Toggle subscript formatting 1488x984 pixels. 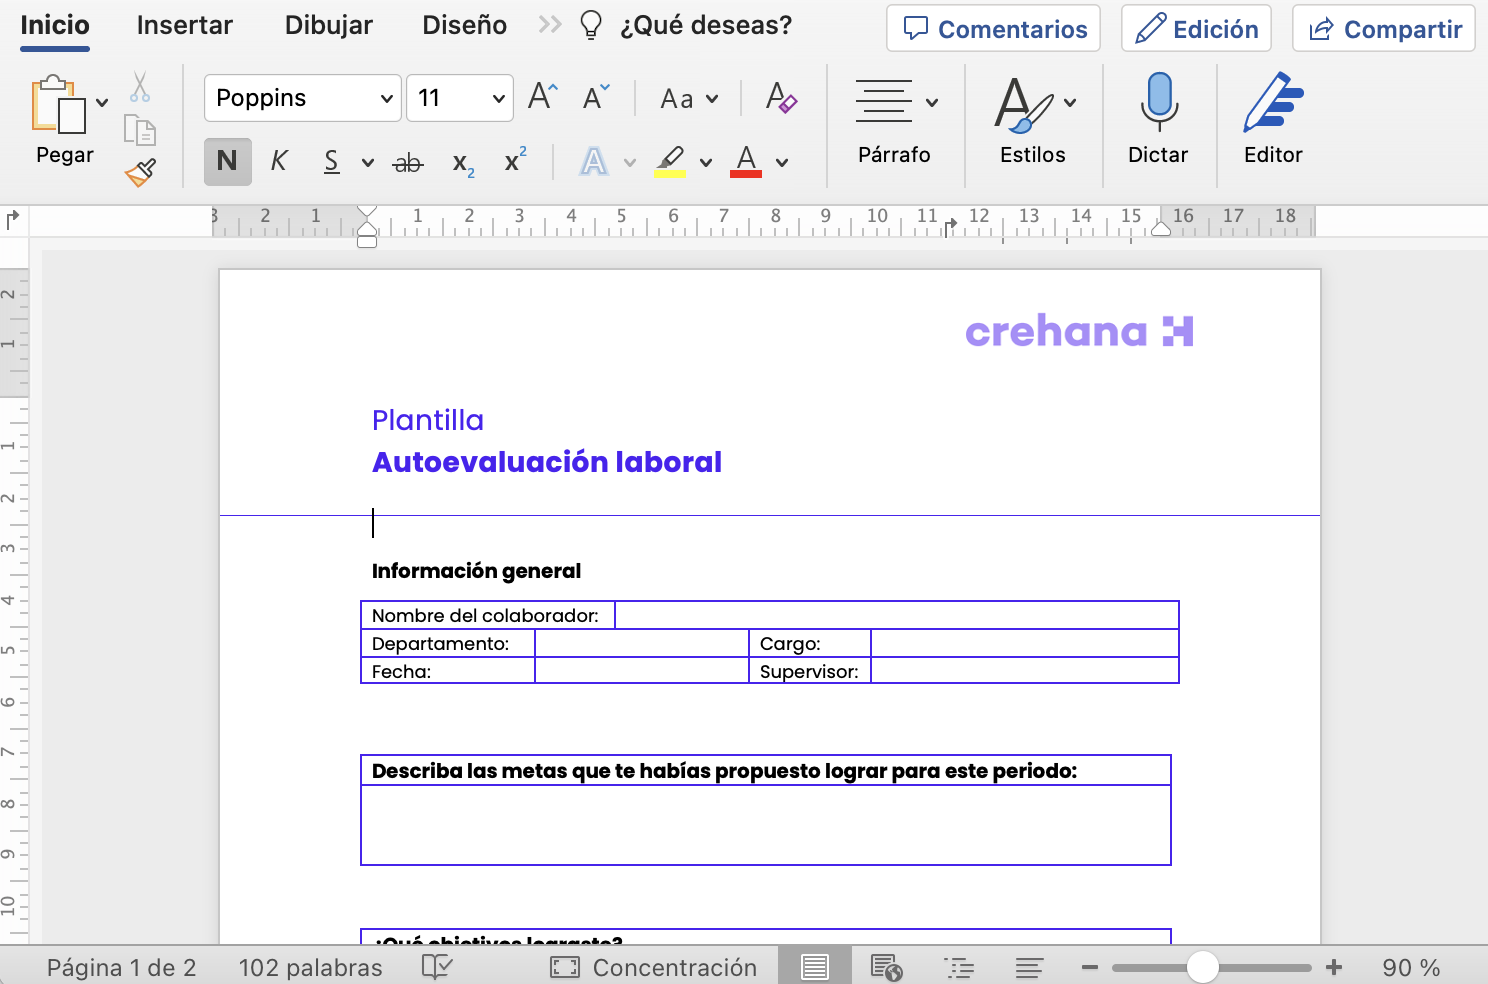(462, 163)
